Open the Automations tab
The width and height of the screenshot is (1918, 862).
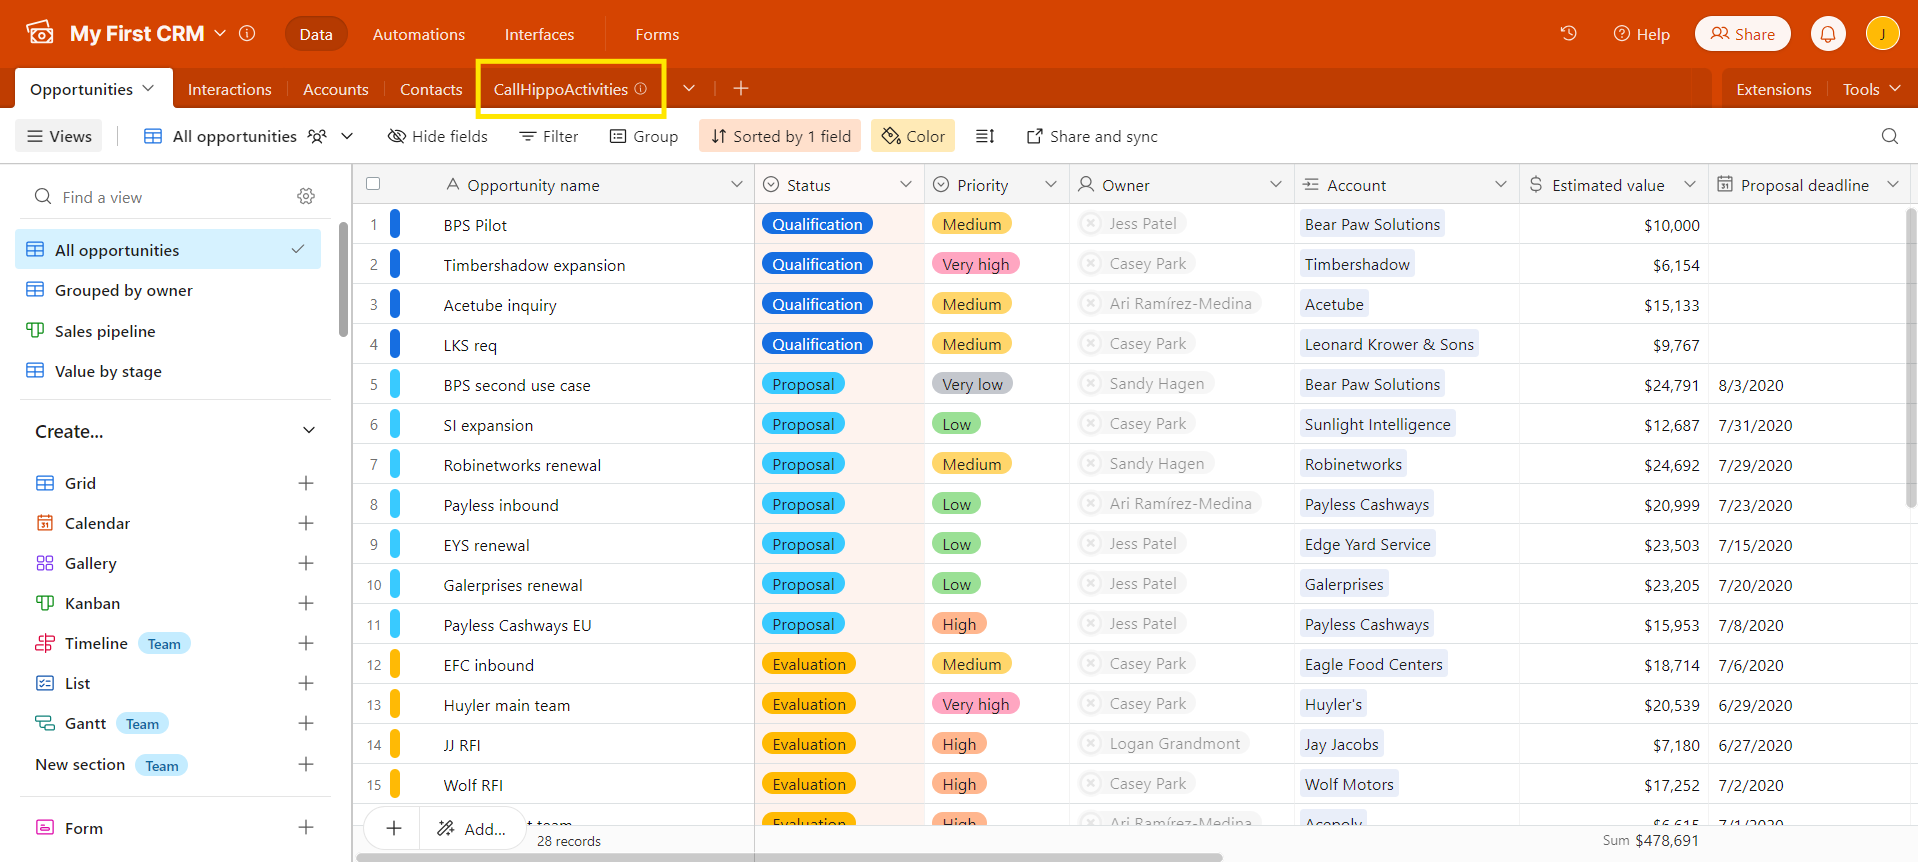click(x=419, y=34)
